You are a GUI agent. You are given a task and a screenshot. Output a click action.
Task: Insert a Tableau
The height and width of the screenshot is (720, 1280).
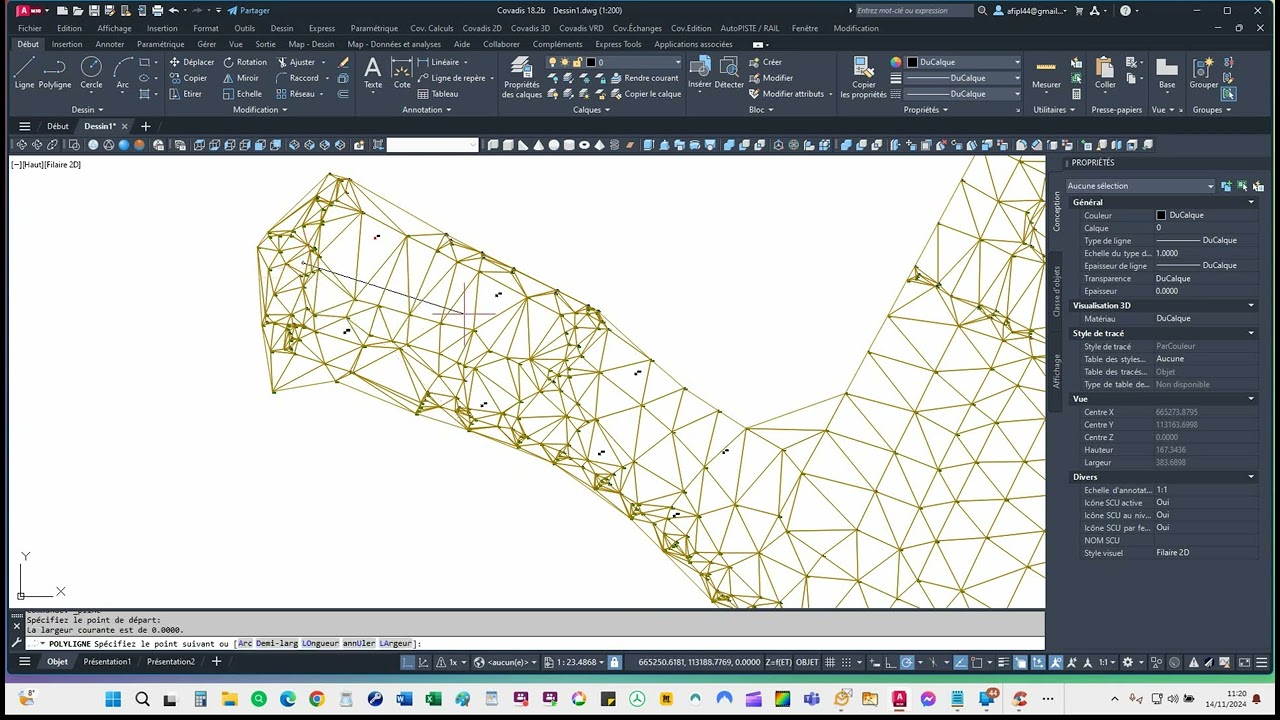pos(438,94)
